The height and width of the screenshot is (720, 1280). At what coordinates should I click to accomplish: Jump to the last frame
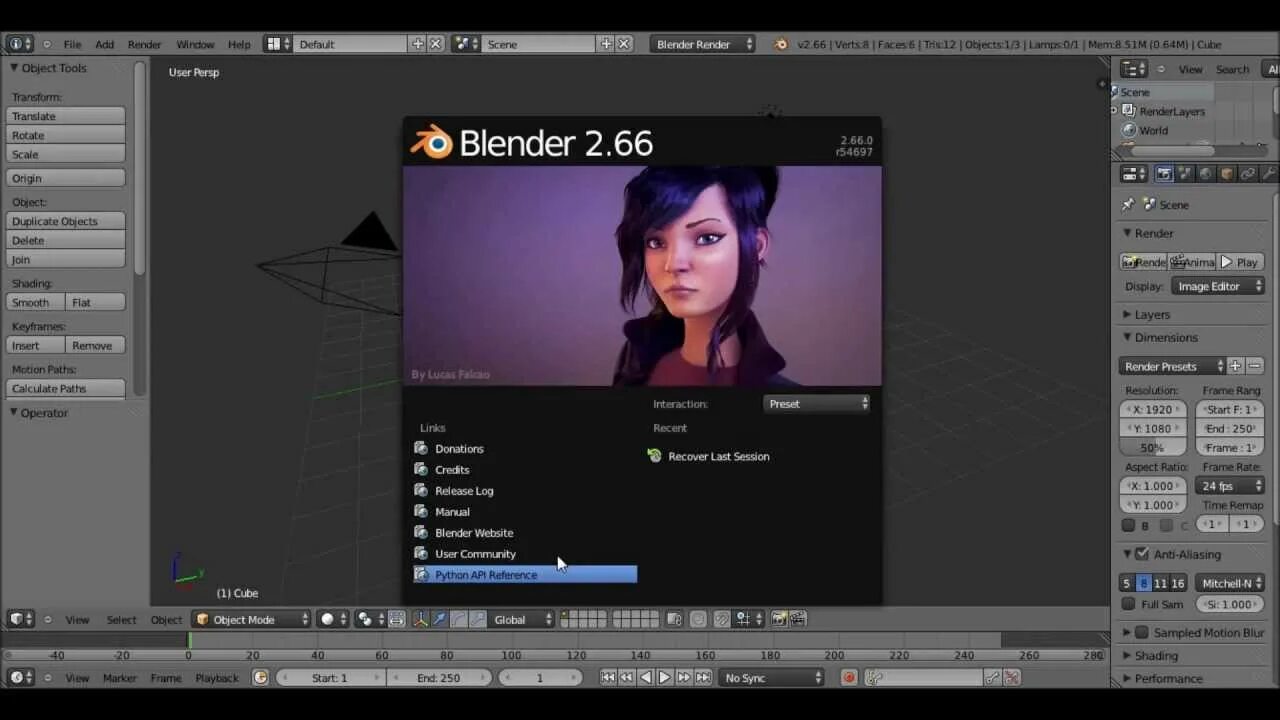click(x=703, y=677)
